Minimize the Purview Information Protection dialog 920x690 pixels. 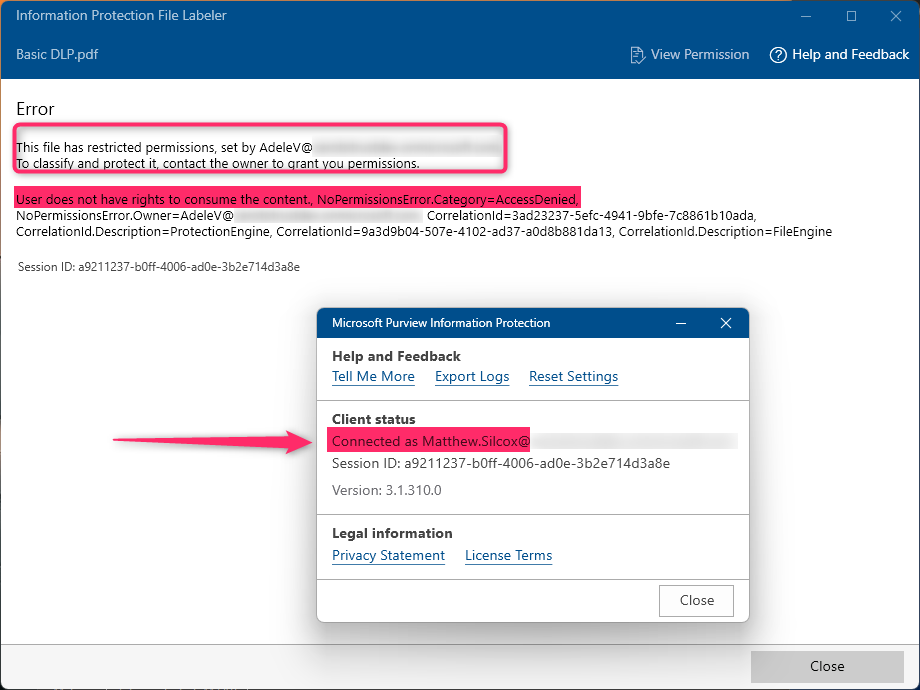pos(681,323)
